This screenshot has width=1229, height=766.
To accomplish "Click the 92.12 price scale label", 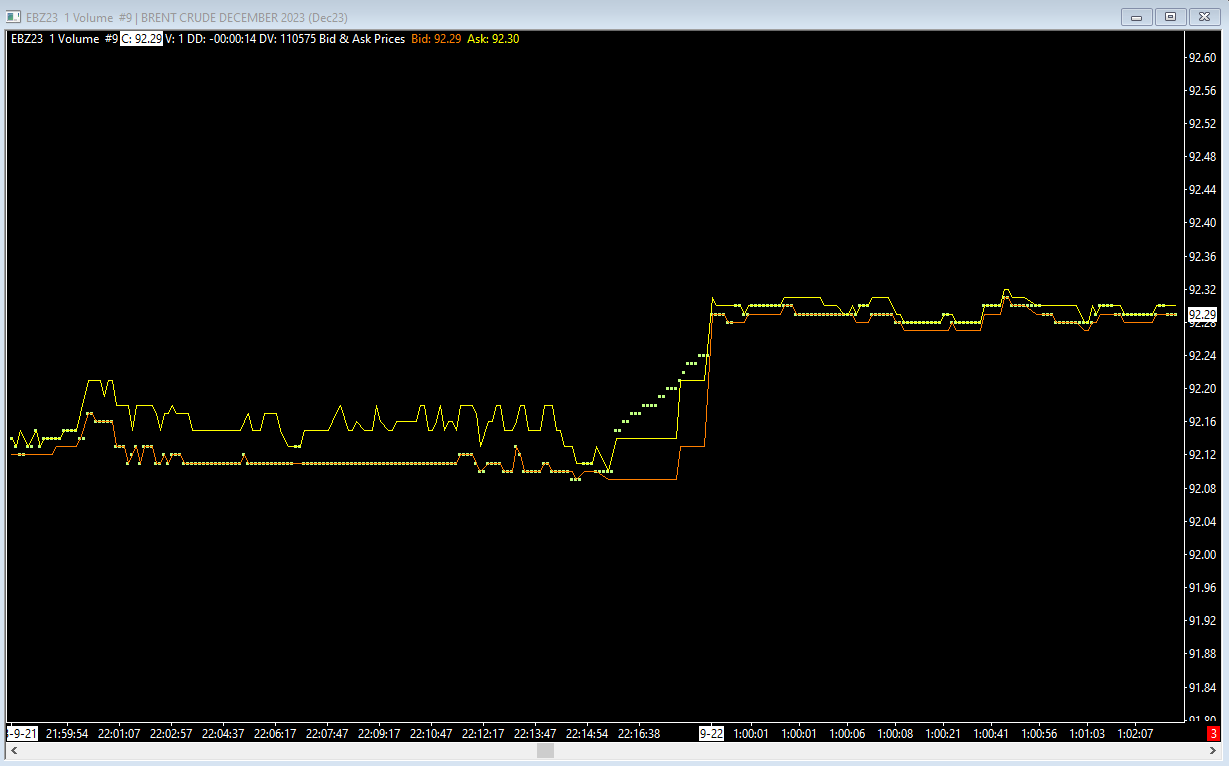I will [1201, 455].
